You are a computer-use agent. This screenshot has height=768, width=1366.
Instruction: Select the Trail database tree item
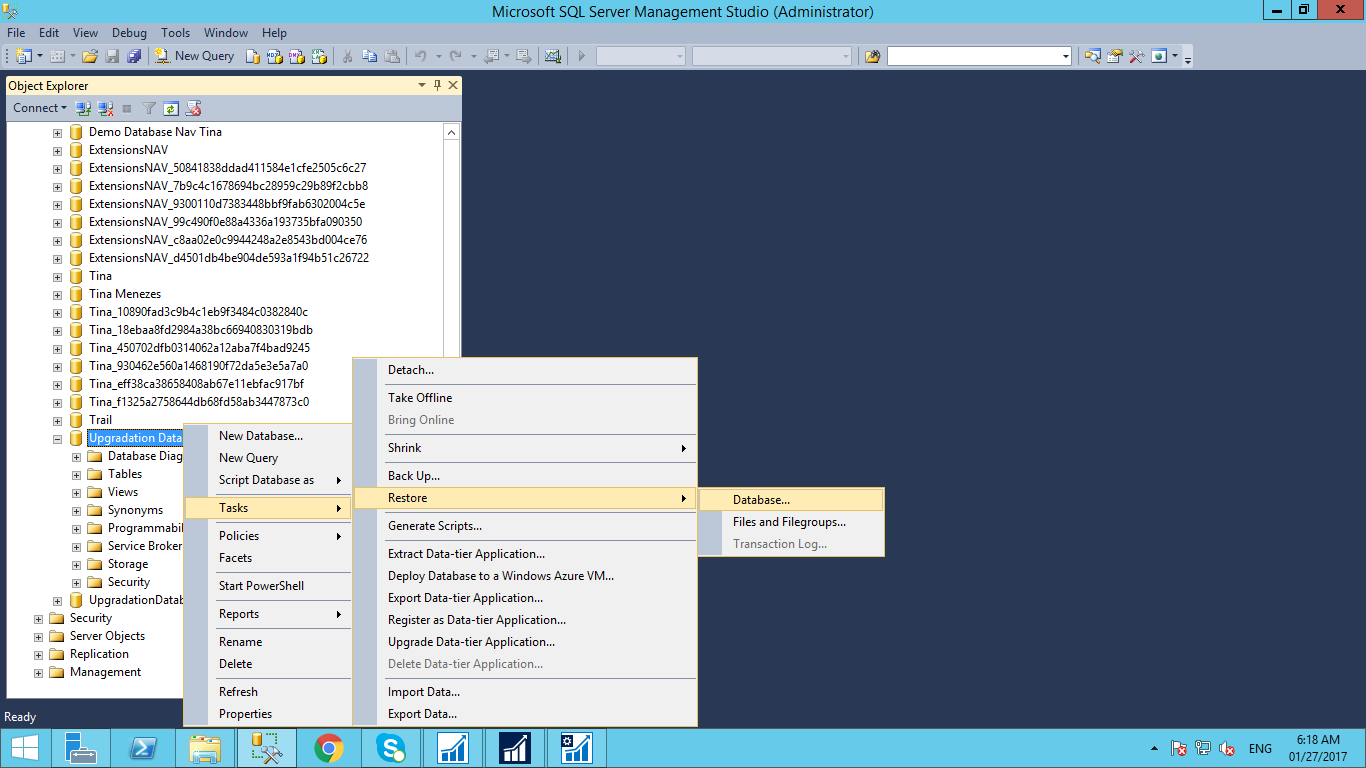(x=100, y=420)
